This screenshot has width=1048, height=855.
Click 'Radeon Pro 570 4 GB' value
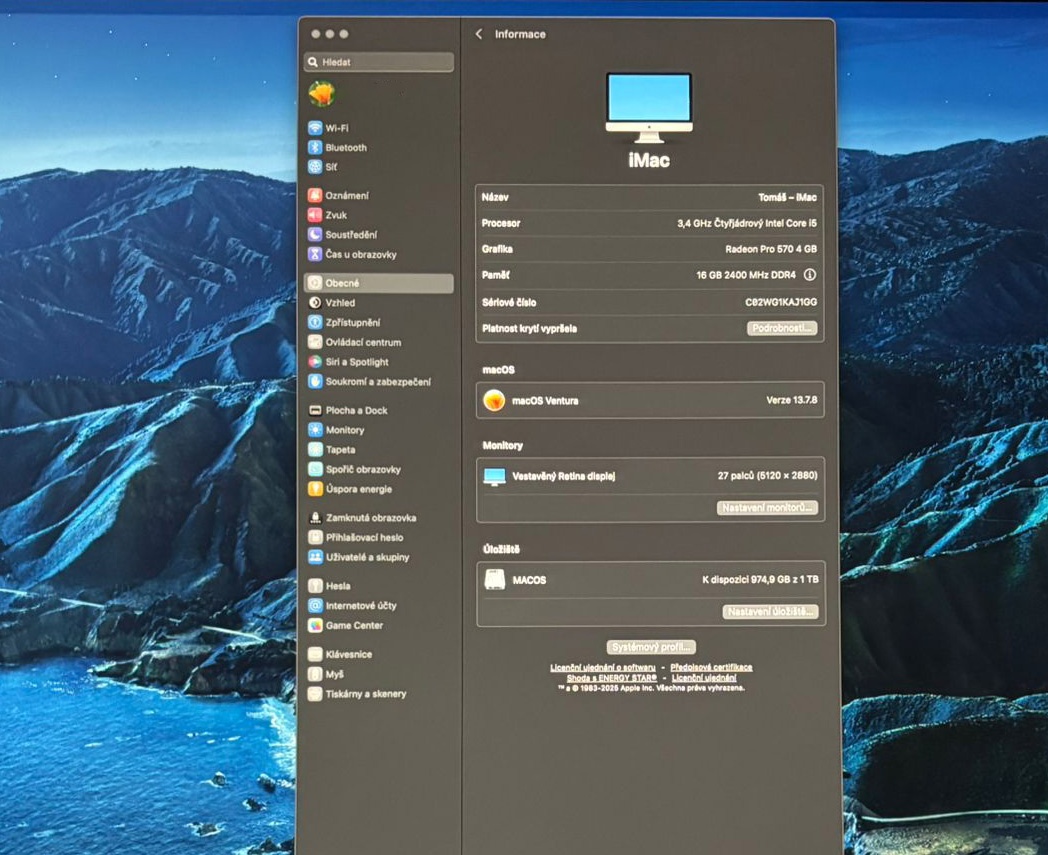pos(771,249)
